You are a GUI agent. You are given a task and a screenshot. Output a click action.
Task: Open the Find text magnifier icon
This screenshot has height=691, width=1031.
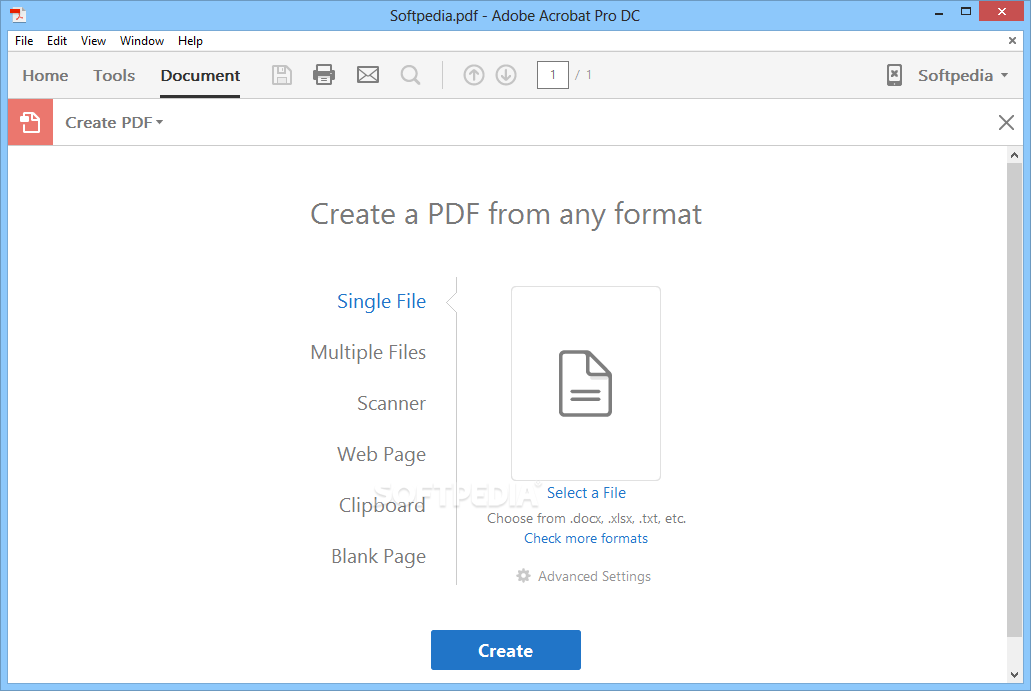coord(410,75)
